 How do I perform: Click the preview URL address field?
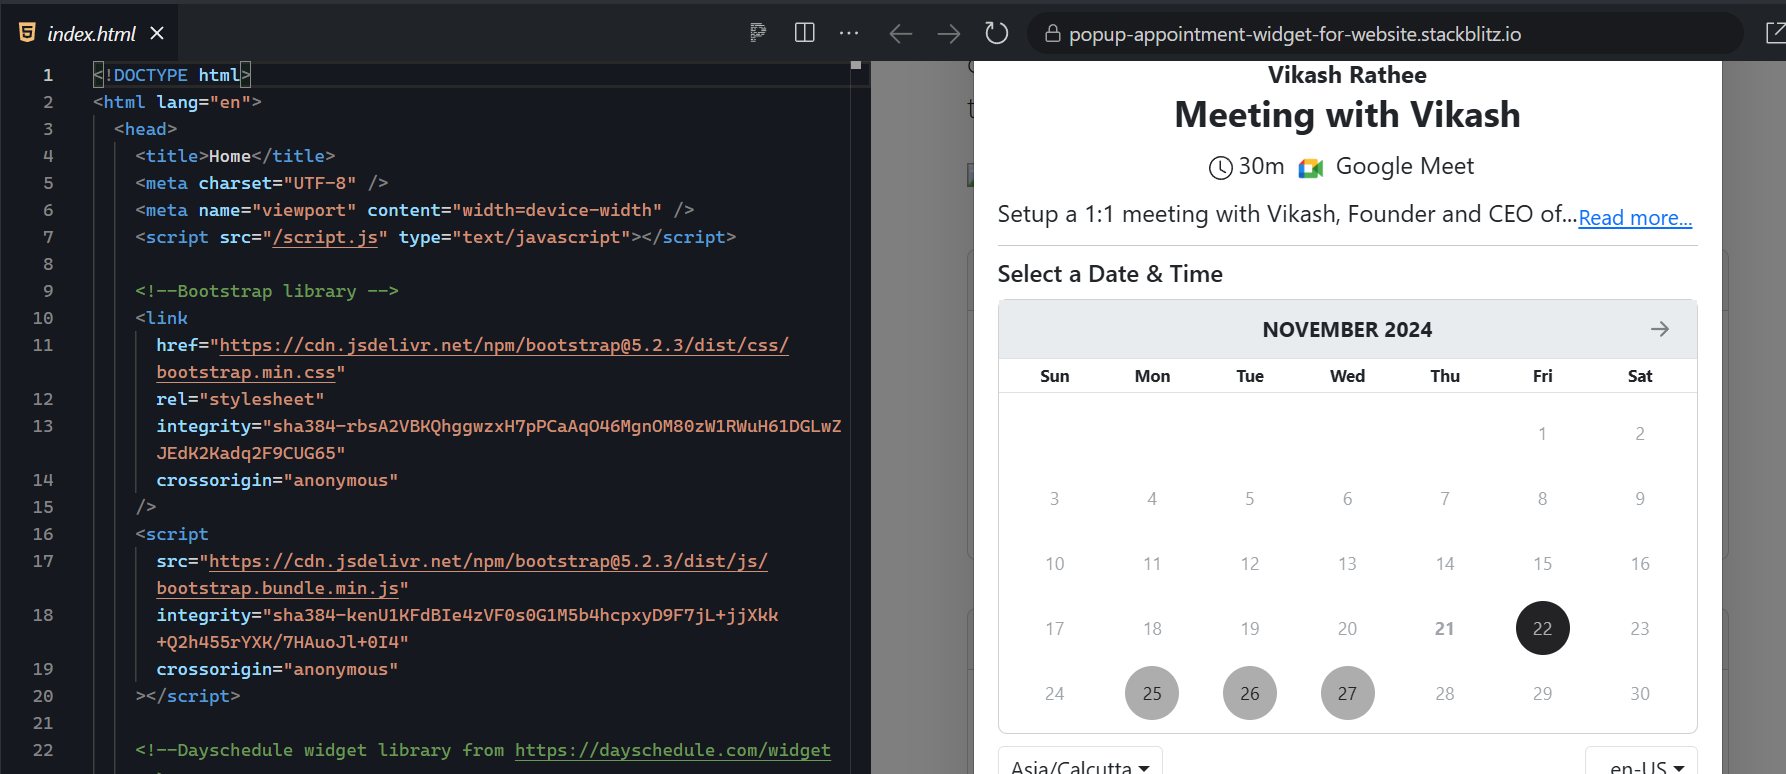tap(1385, 34)
